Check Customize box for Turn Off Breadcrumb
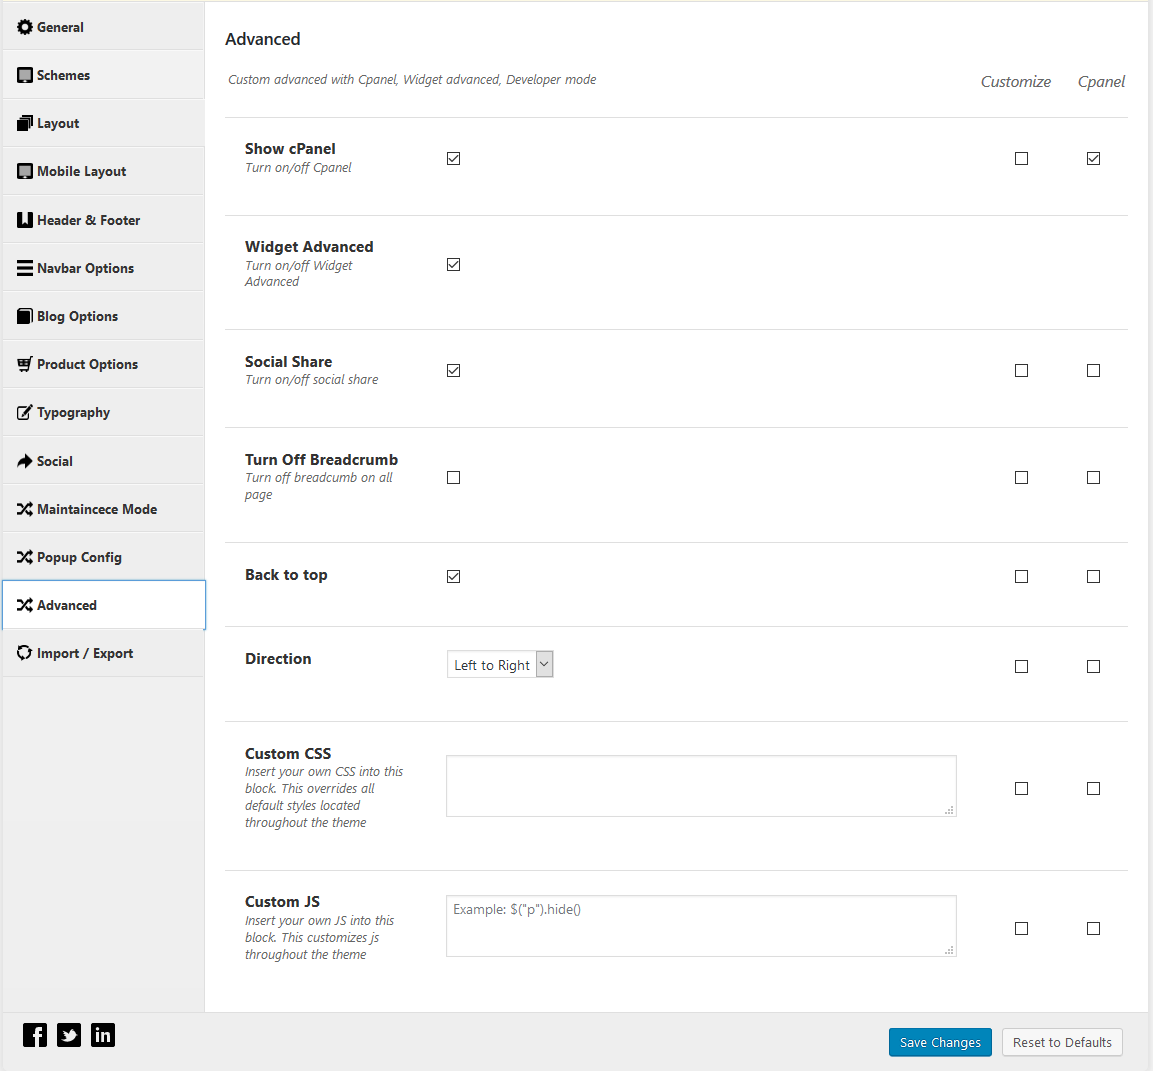The width and height of the screenshot is (1153, 1071). 1021,478
